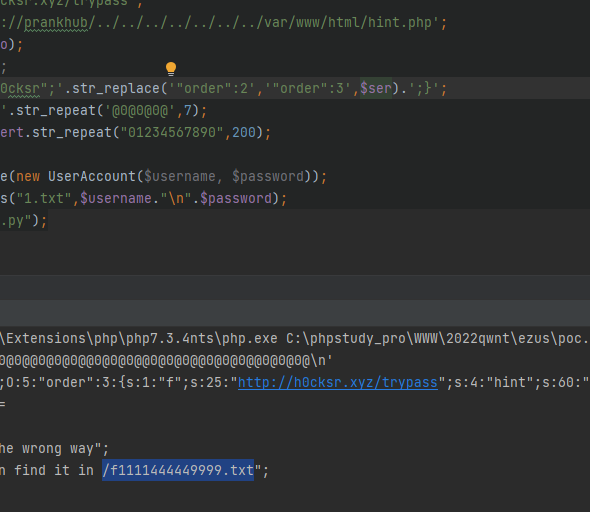The width and height of the screenshot is (590, 512).
Task: Click the UserAccount class name
Action: (x=92, y=176)
